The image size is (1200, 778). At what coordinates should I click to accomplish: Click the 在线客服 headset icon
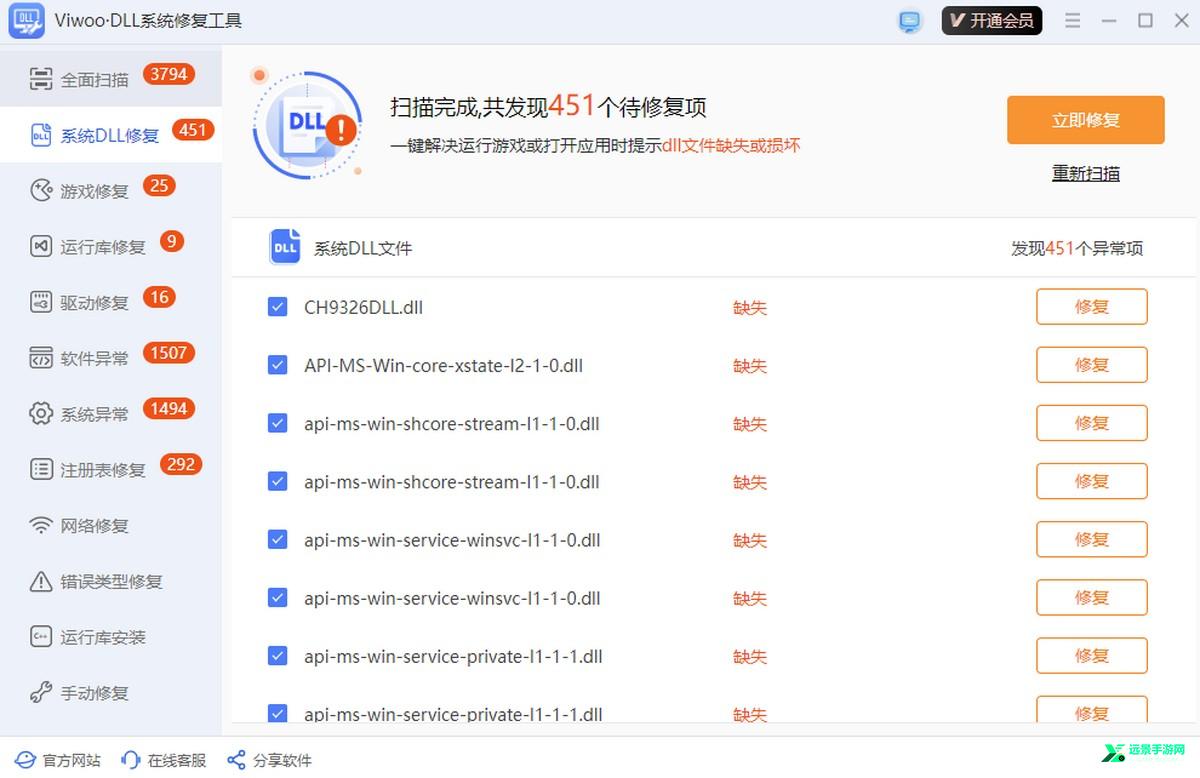pos(130,760)
